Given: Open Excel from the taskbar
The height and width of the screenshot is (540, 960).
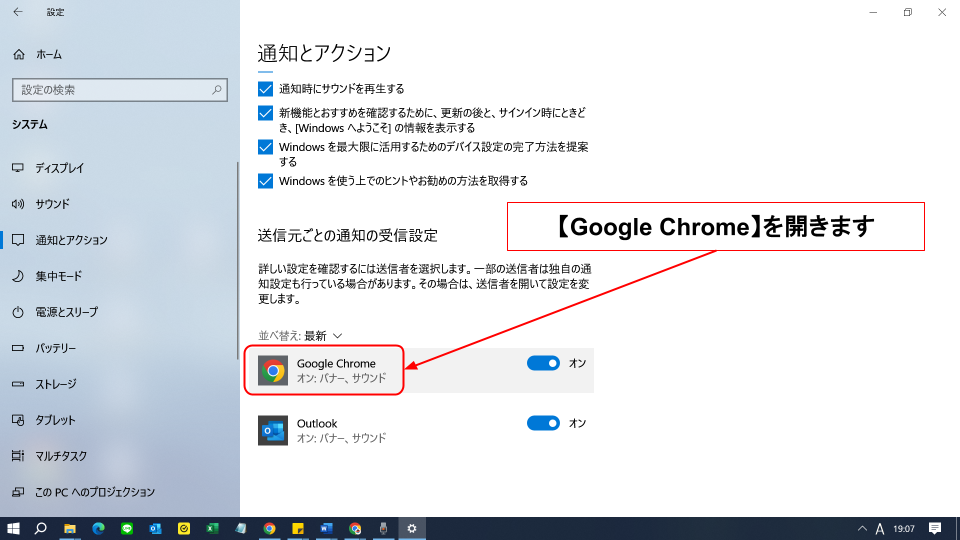Looking at the screenshot, I should tap(212, 528).
